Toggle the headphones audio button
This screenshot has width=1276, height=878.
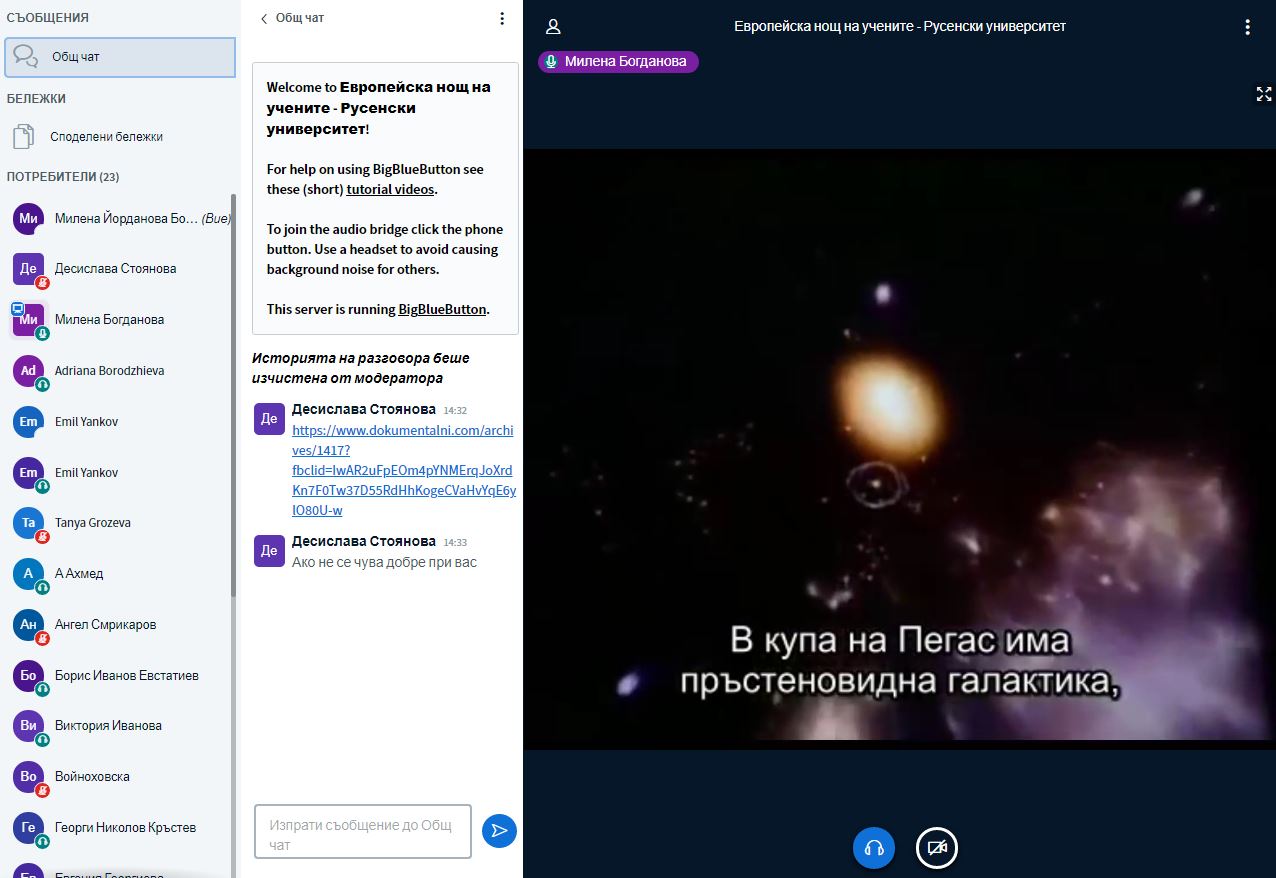(873, 848)
